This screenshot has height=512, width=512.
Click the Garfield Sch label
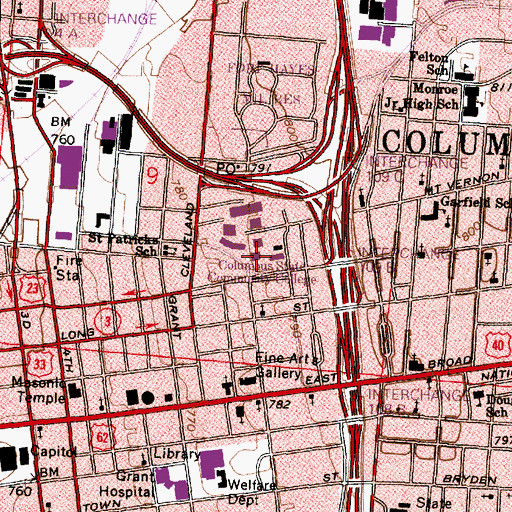476,203
